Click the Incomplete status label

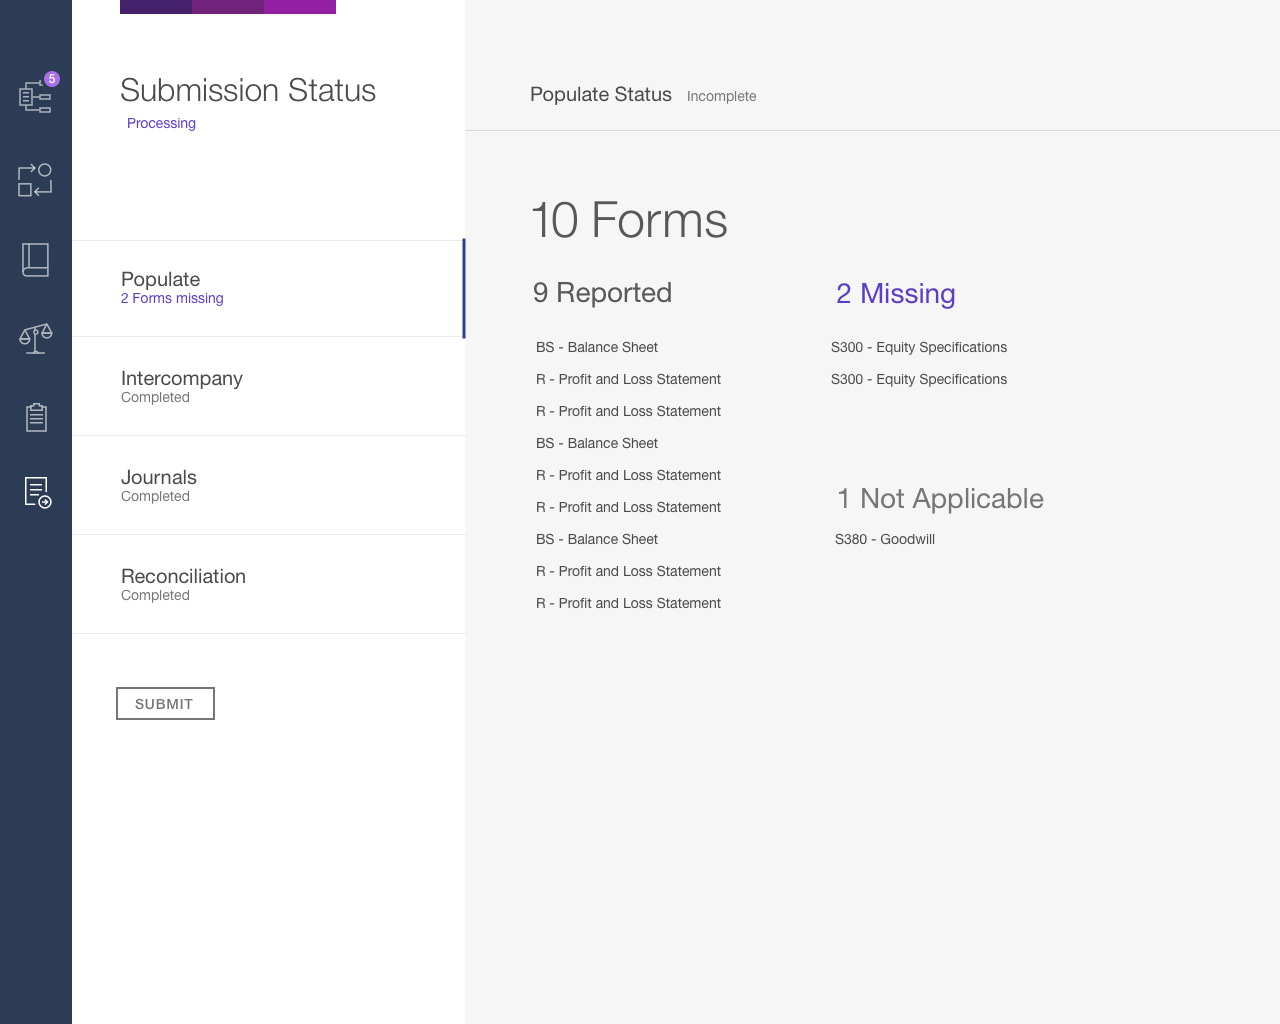point(721,96)
